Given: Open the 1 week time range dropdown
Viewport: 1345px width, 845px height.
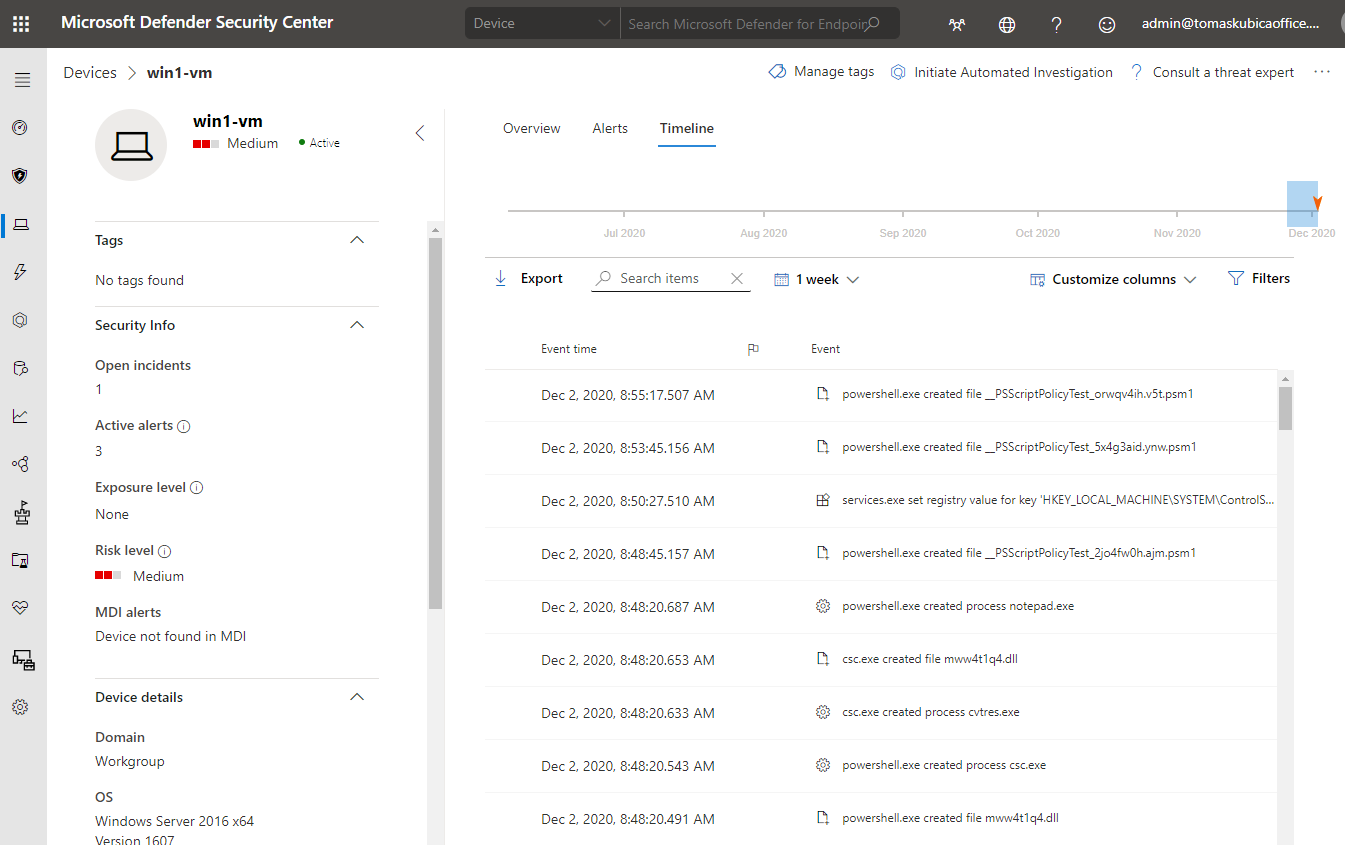Looking at the screenshot, I should point(817,280).
